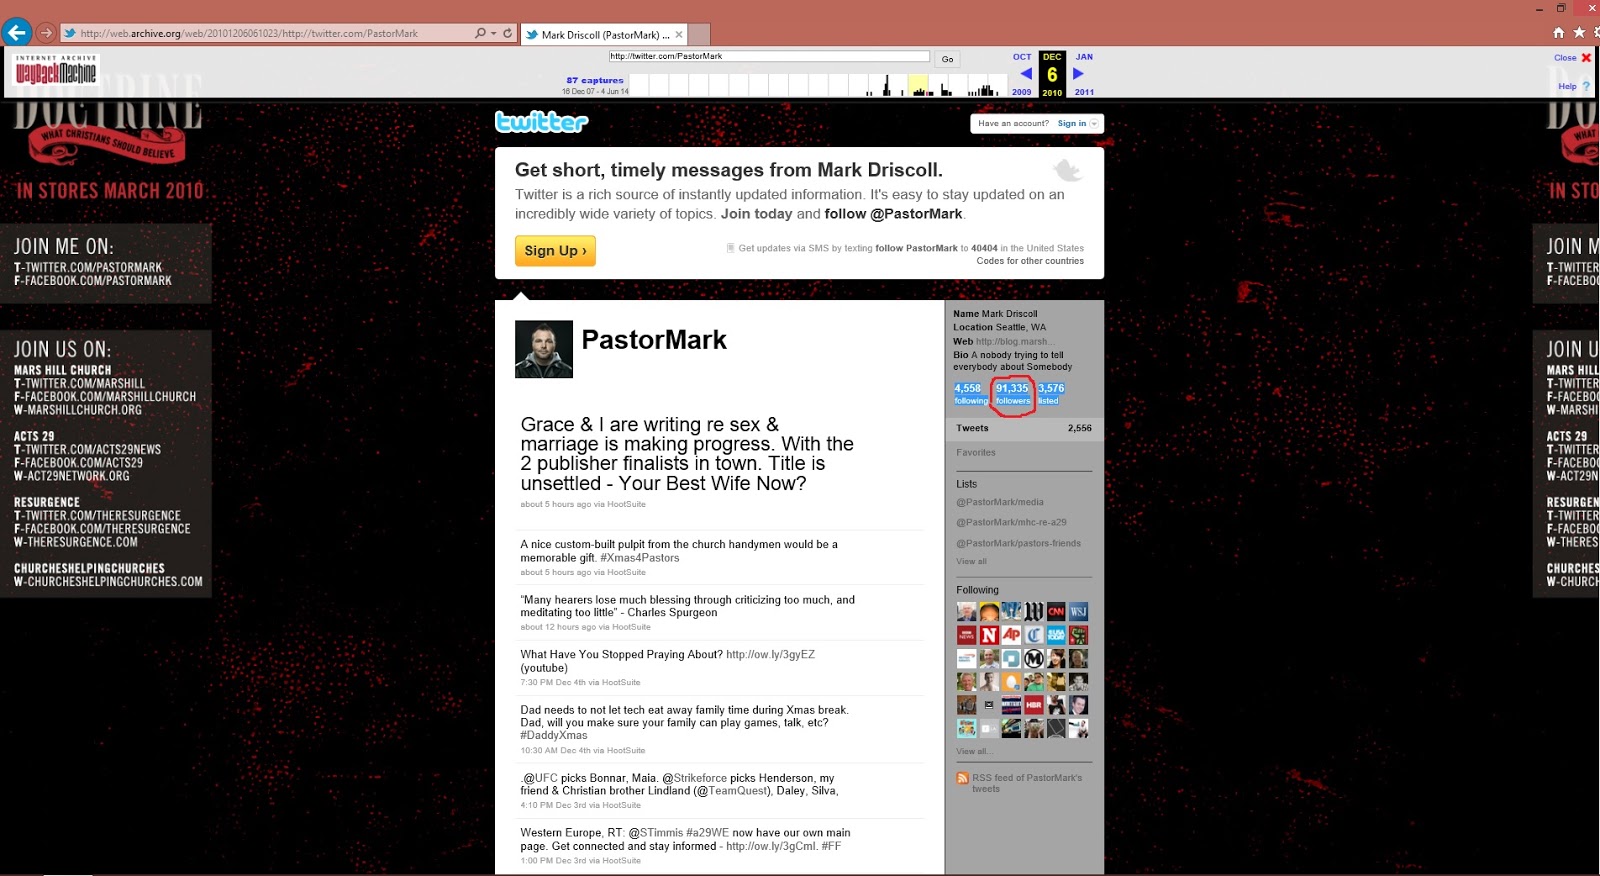The height and width of the screenshot is (876, 1600).
Task: View the 4,558 following list
Action: 970,393
